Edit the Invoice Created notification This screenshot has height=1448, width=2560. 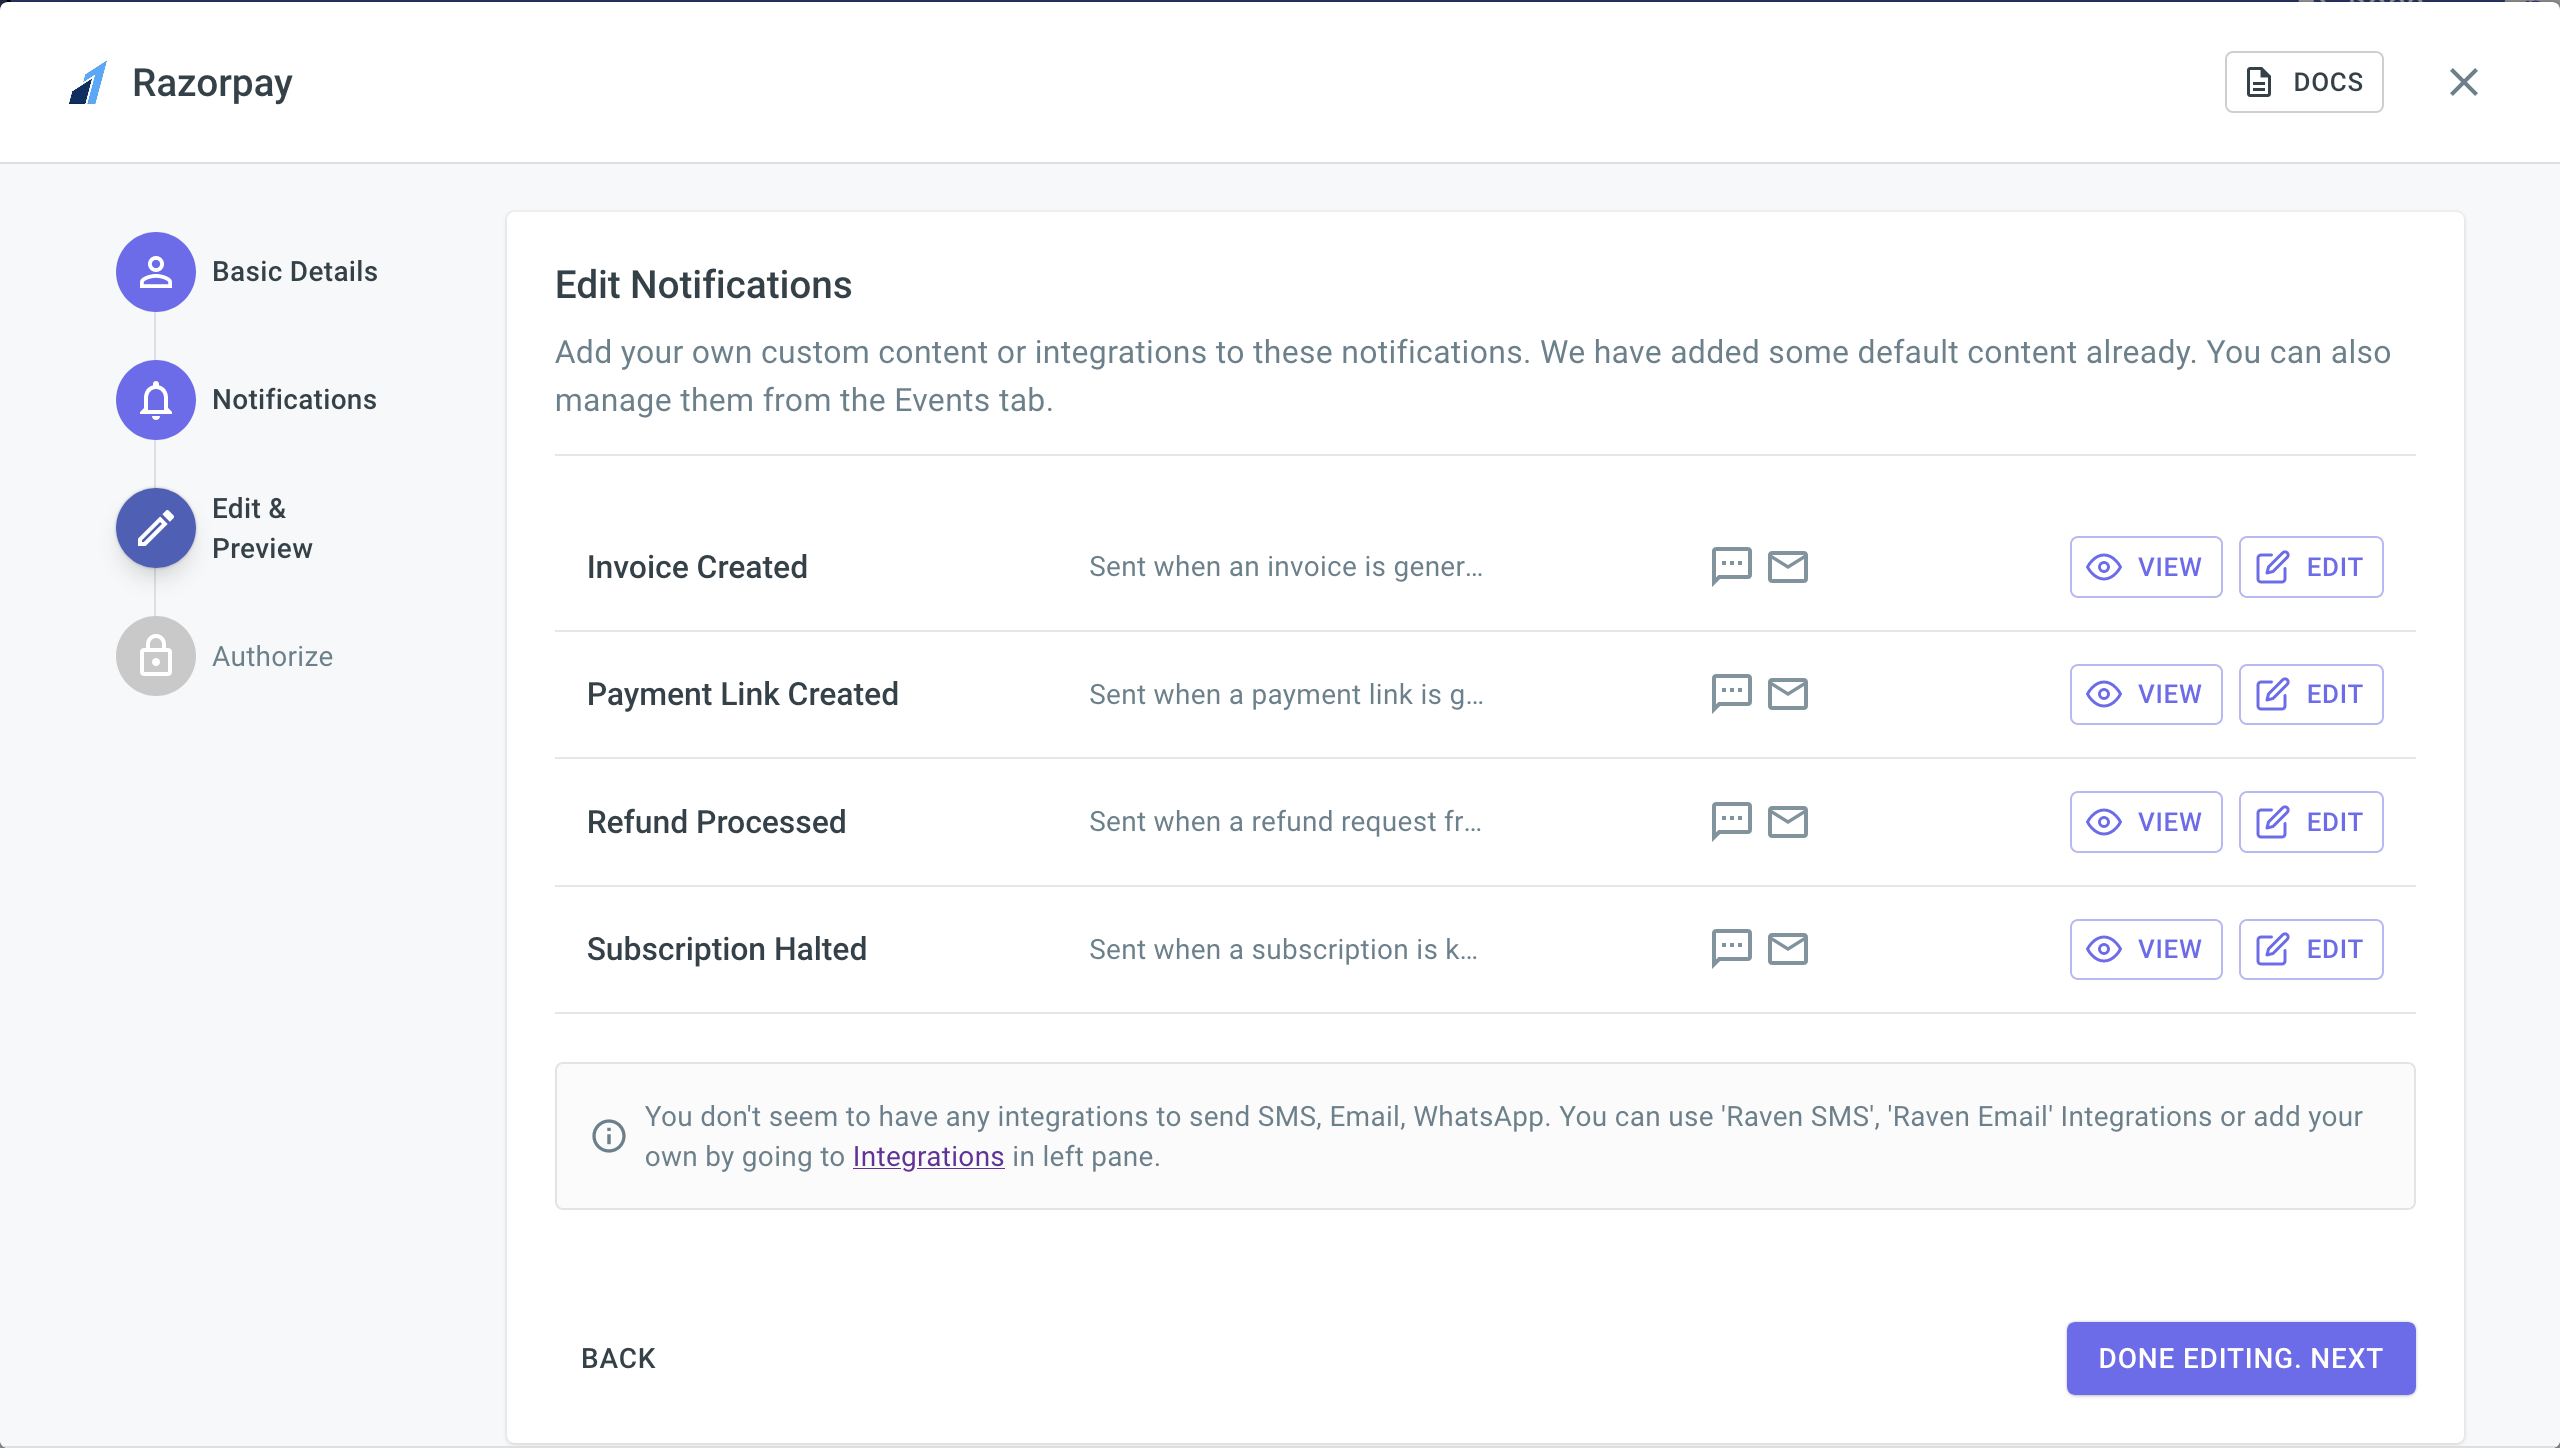[x=2310, y=567]
